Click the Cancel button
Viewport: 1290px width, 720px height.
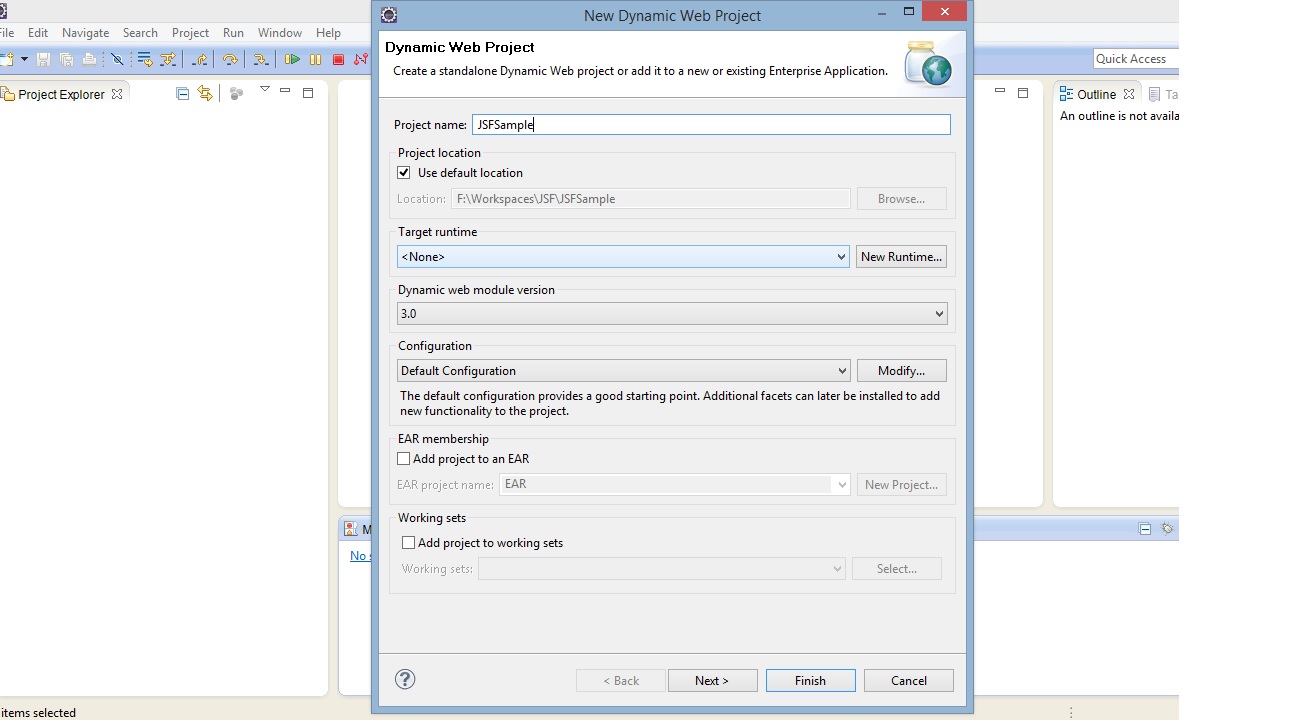909,681
